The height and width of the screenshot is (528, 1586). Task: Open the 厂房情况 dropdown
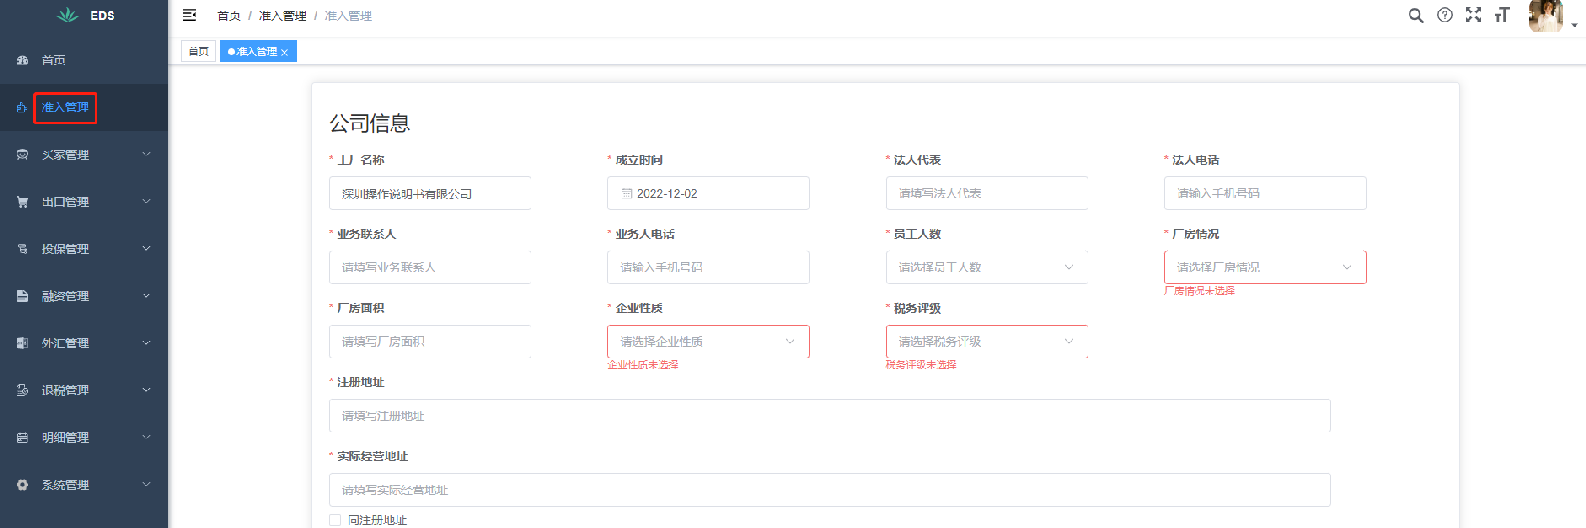pyautogui.click(x=1265, y=267)
